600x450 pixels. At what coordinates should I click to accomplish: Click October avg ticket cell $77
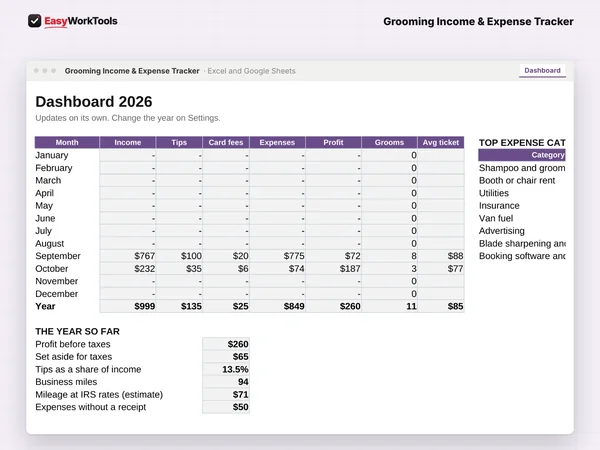[x=441, y=269]
